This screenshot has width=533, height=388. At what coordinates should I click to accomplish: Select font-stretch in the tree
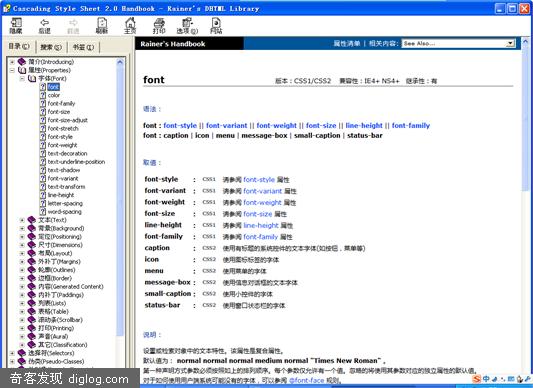click(63, 129)
